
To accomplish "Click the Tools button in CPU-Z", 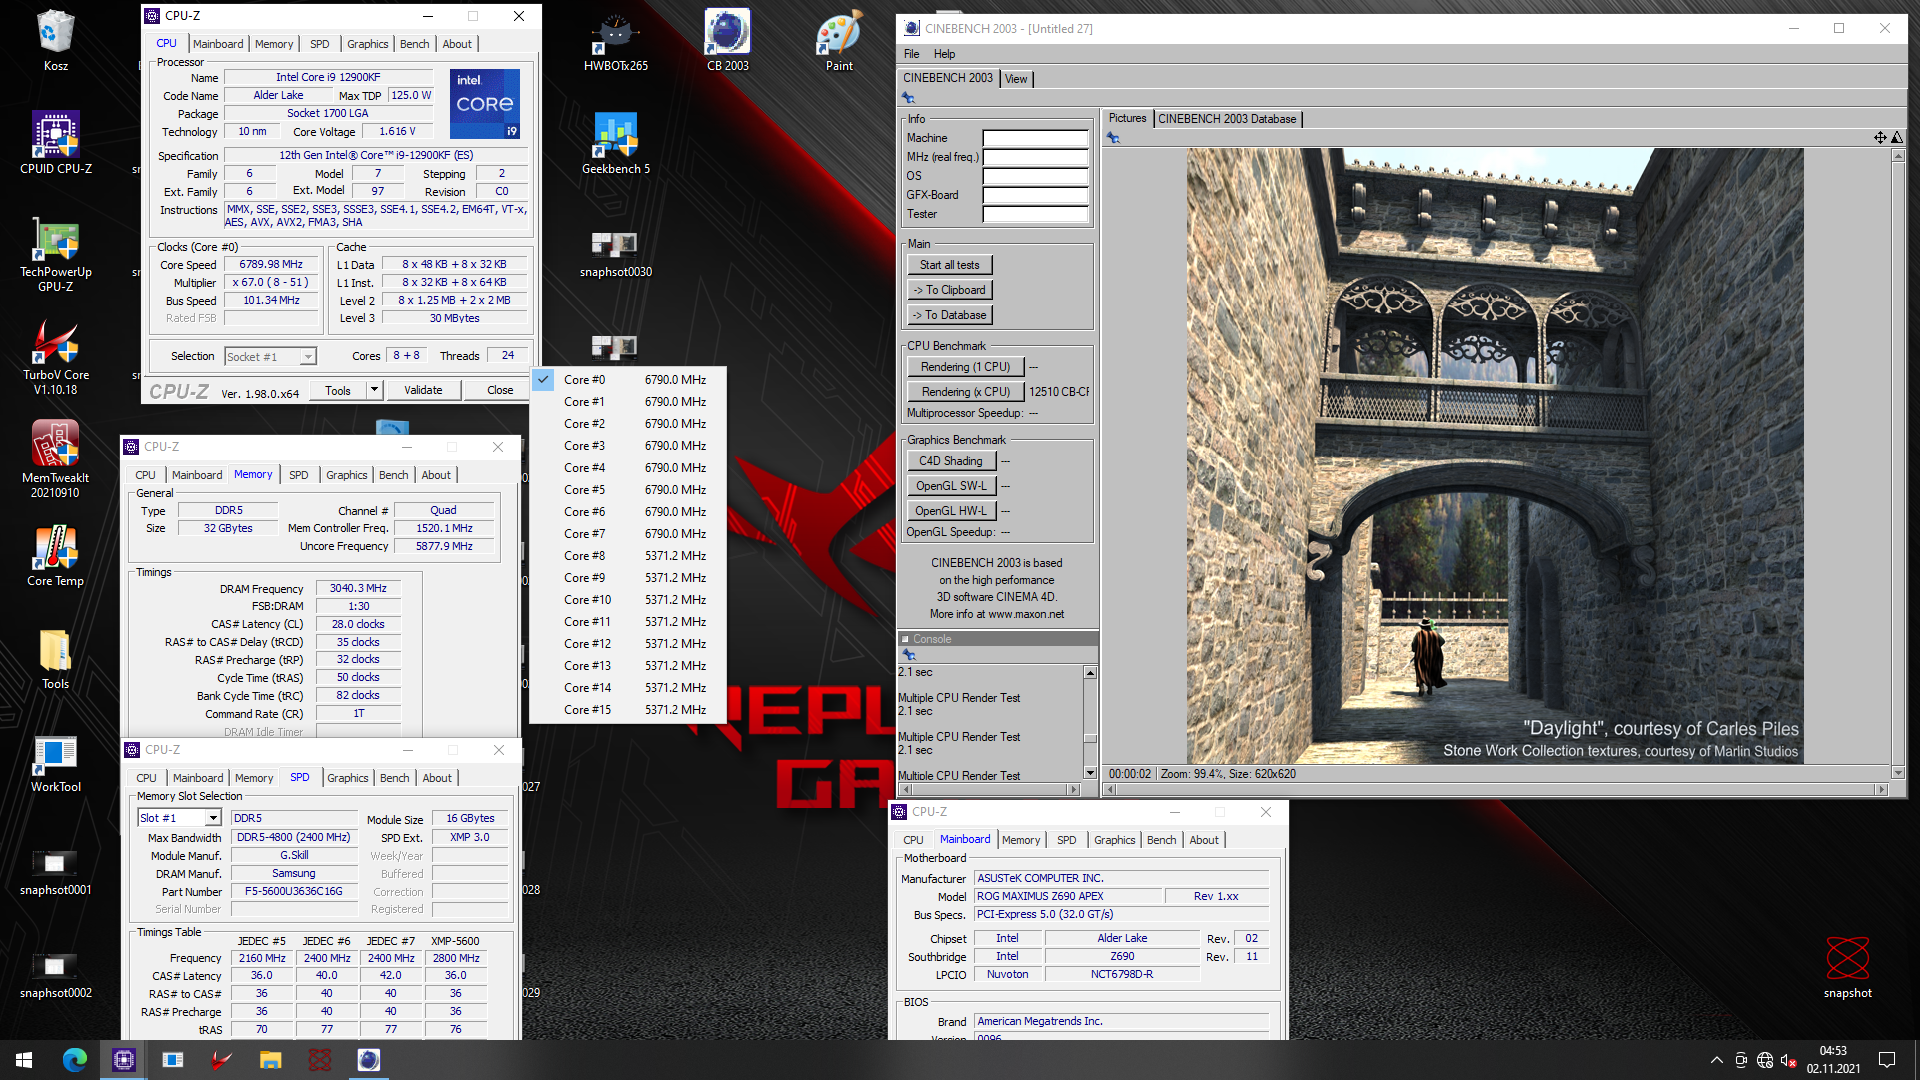I will [338, 390].
